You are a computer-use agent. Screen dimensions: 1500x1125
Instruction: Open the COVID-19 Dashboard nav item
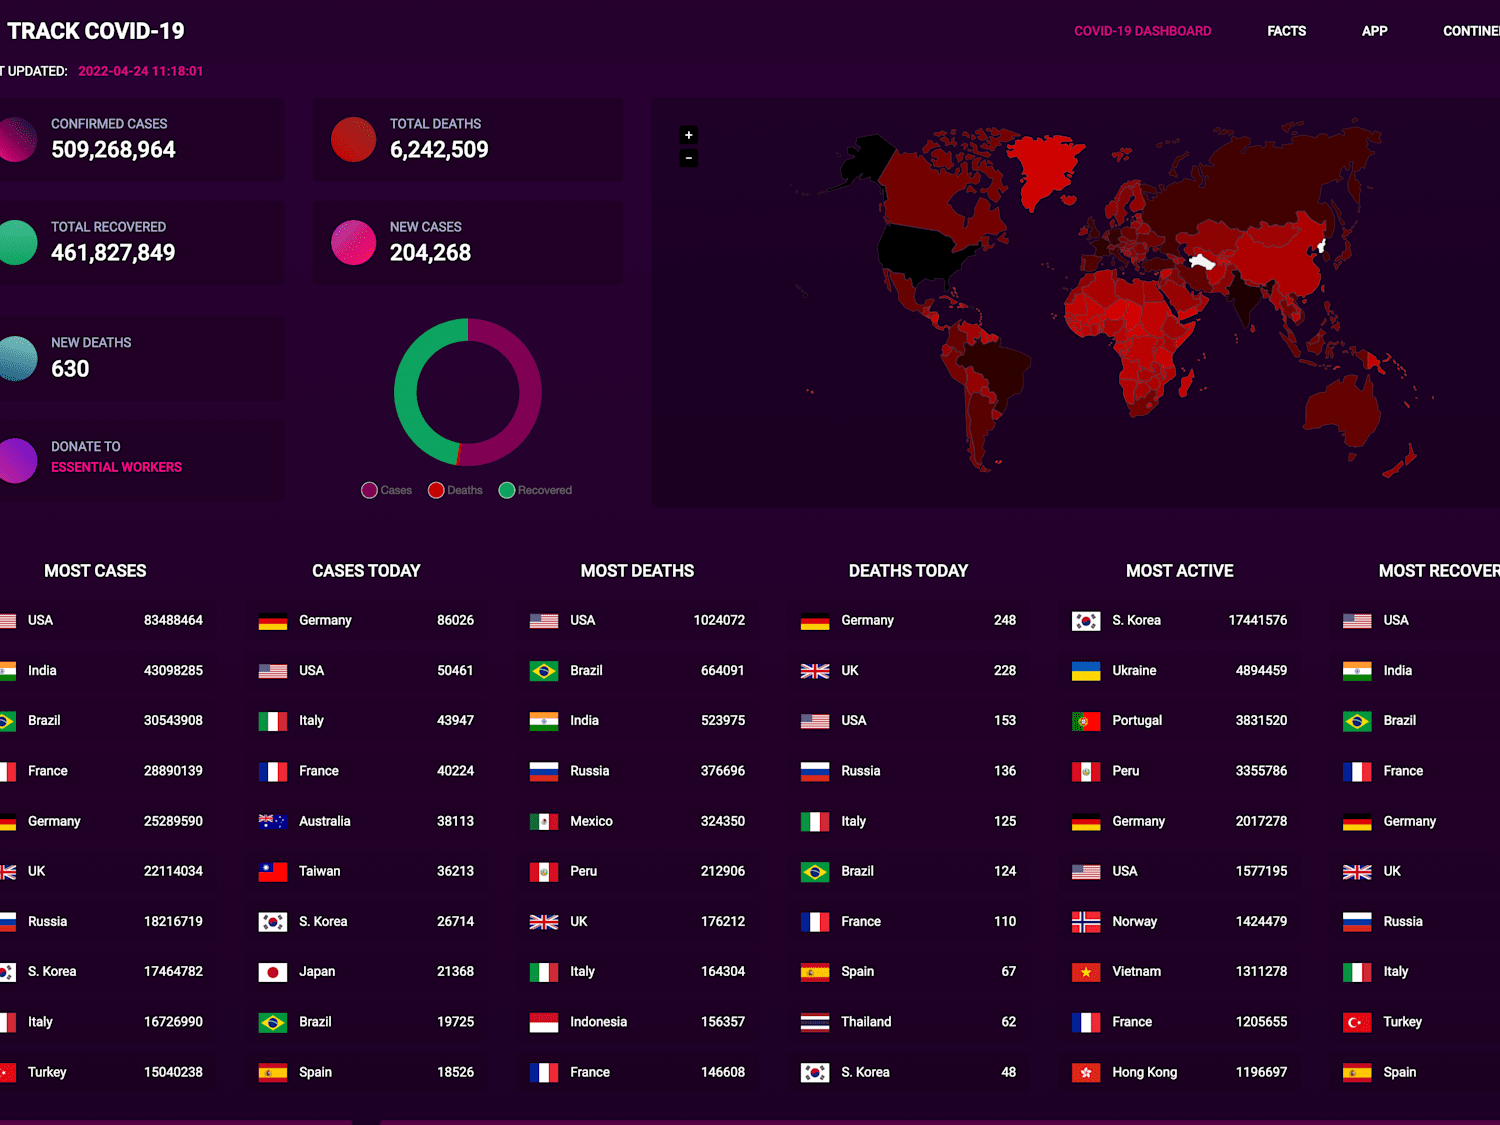pos(1142,31)
